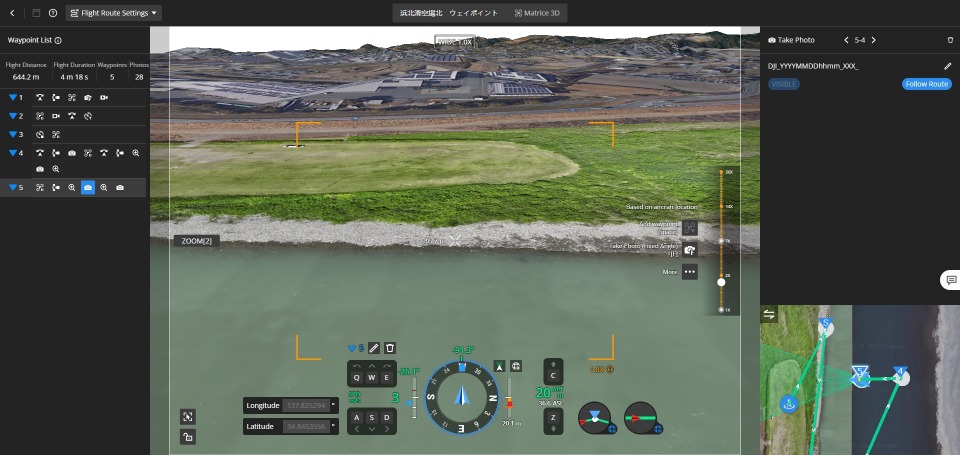Go back using the top-left arrow

11,13
